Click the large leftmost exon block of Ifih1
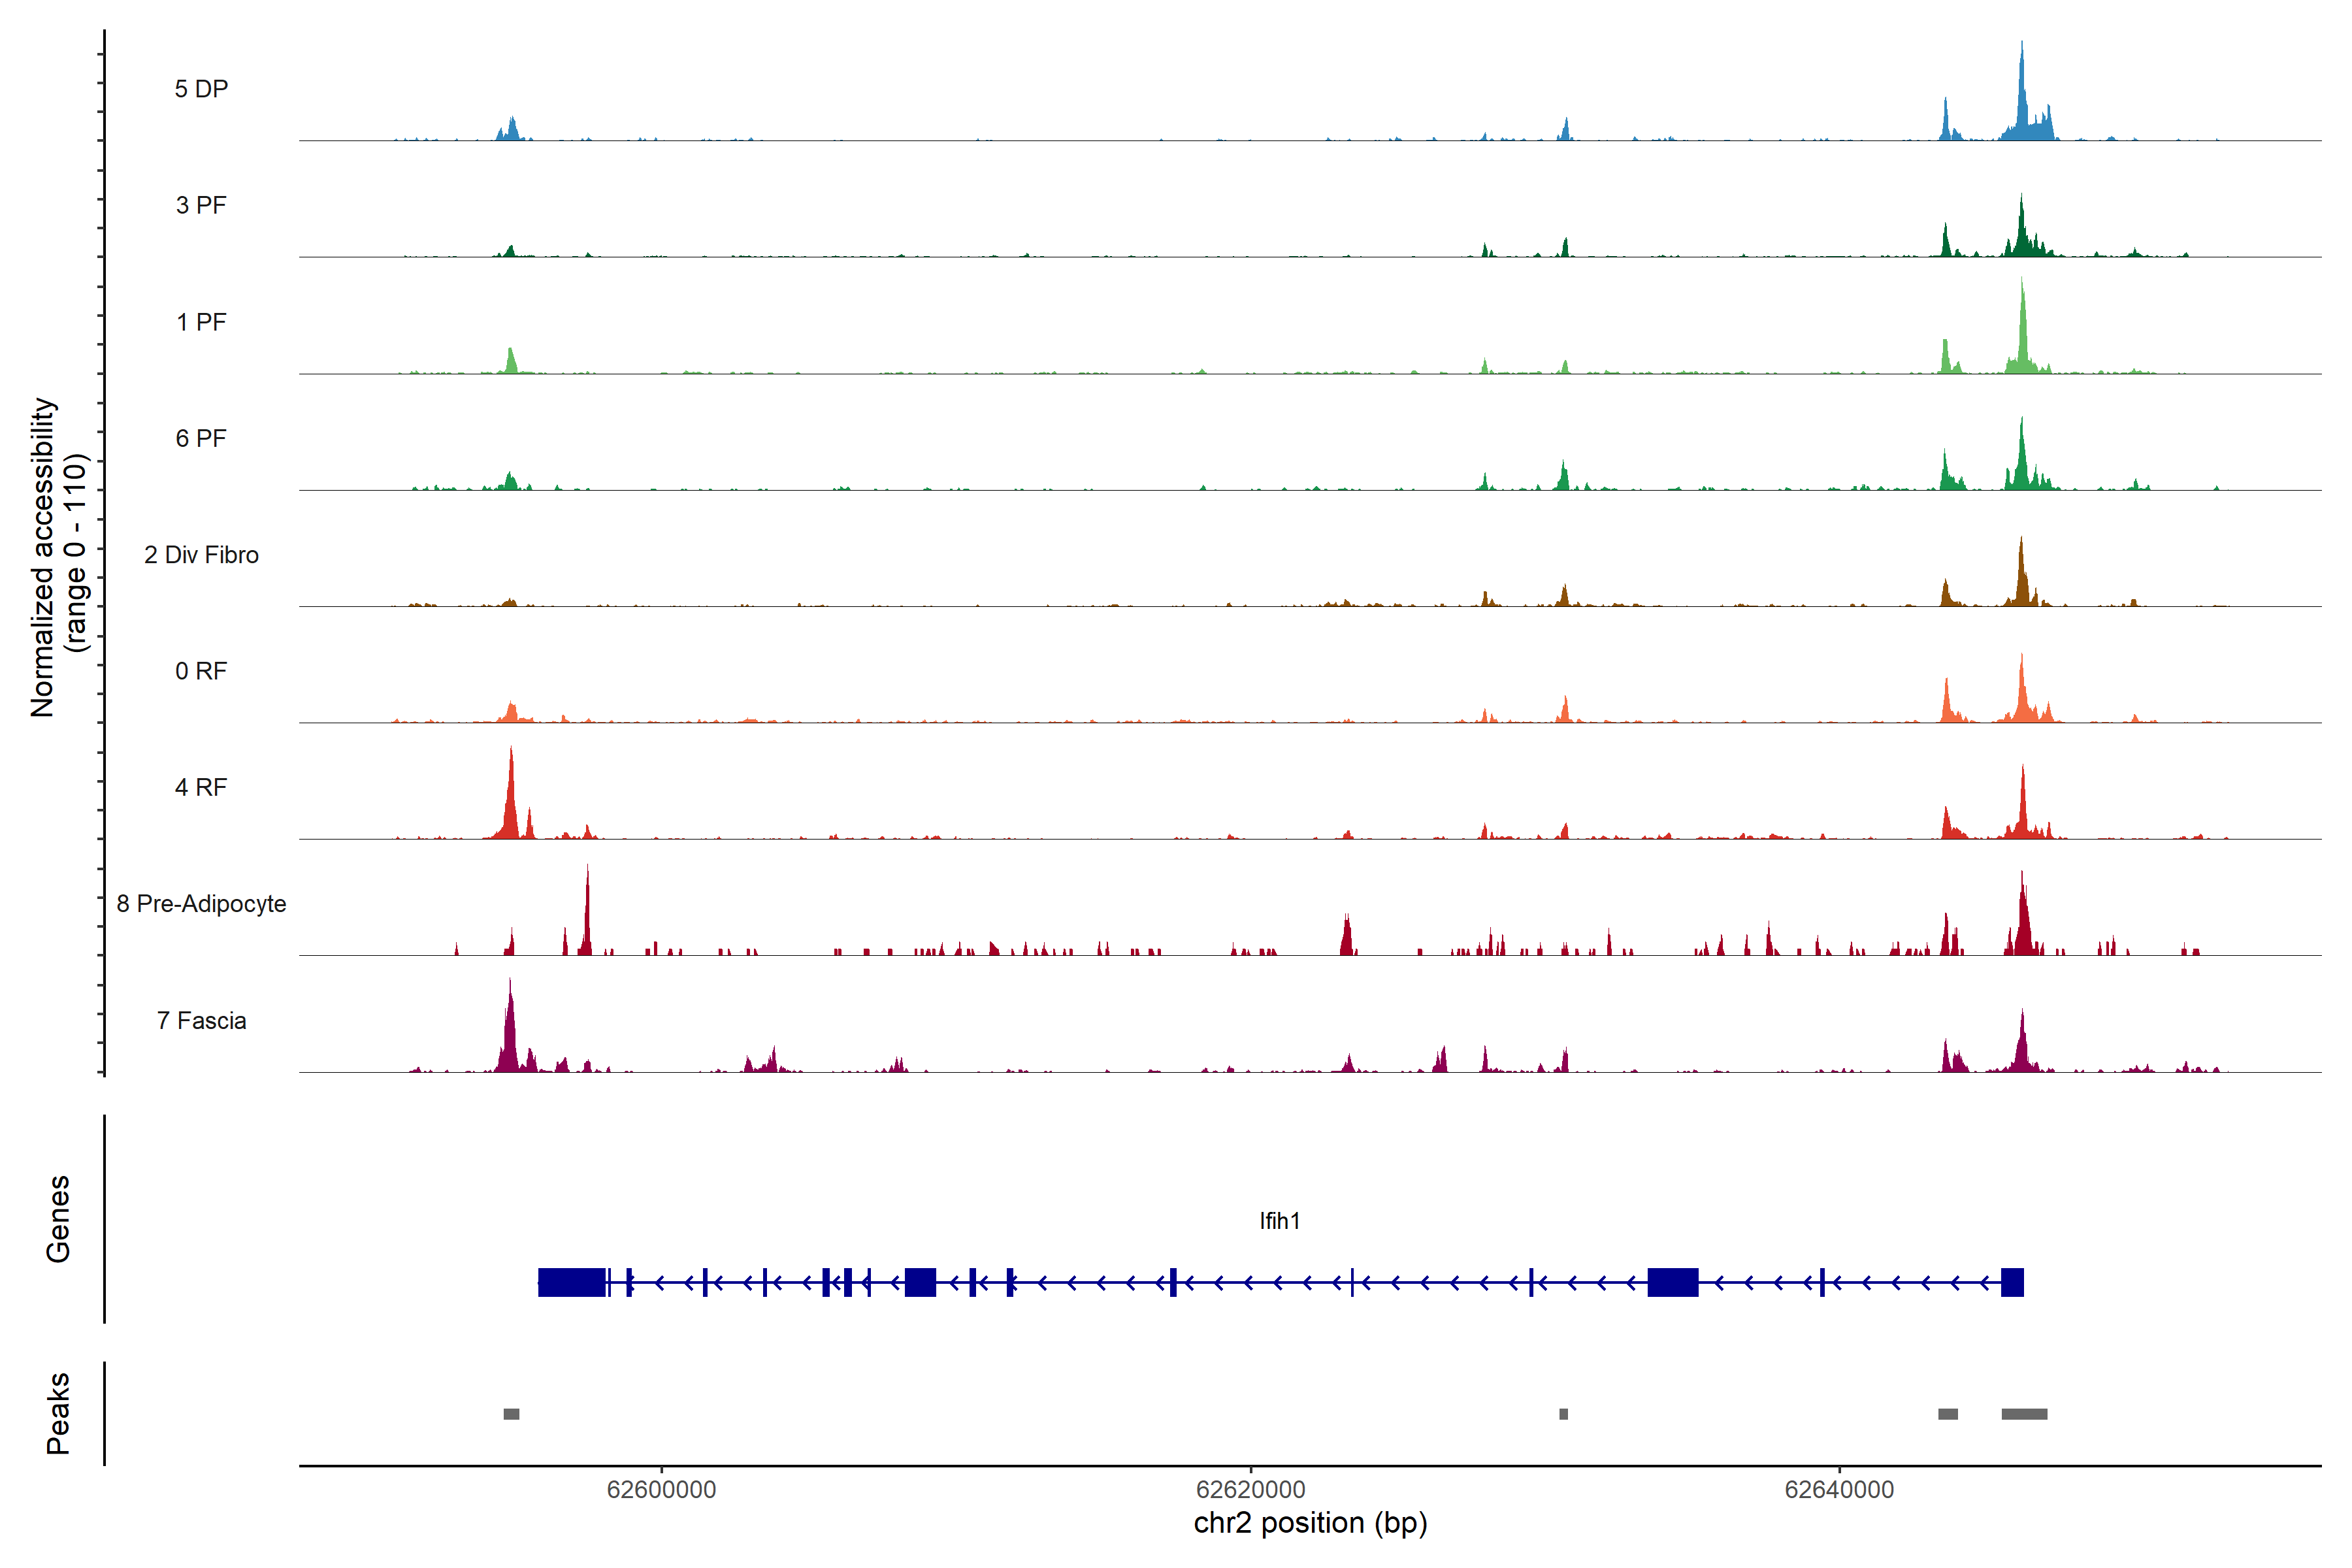 click(x=571, y=1282)
